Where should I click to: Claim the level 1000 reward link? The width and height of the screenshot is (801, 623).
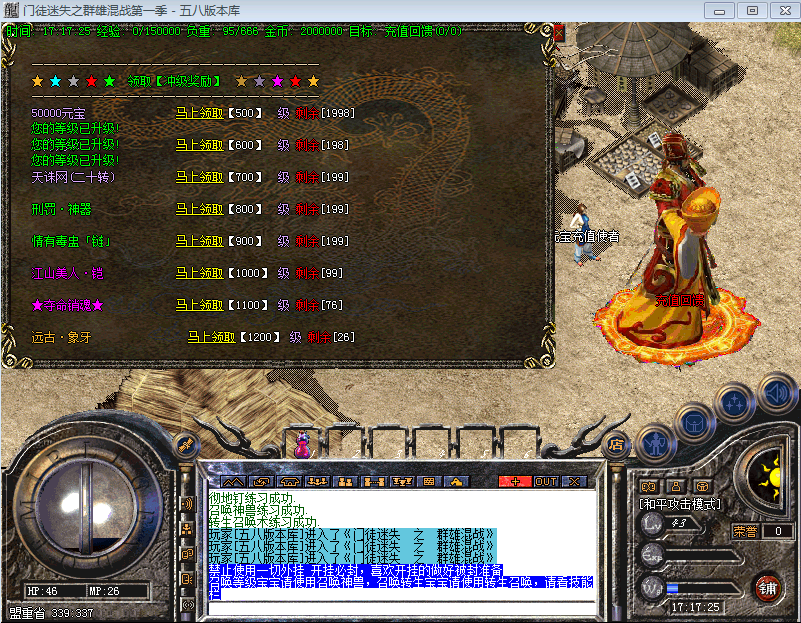(199, 273)
